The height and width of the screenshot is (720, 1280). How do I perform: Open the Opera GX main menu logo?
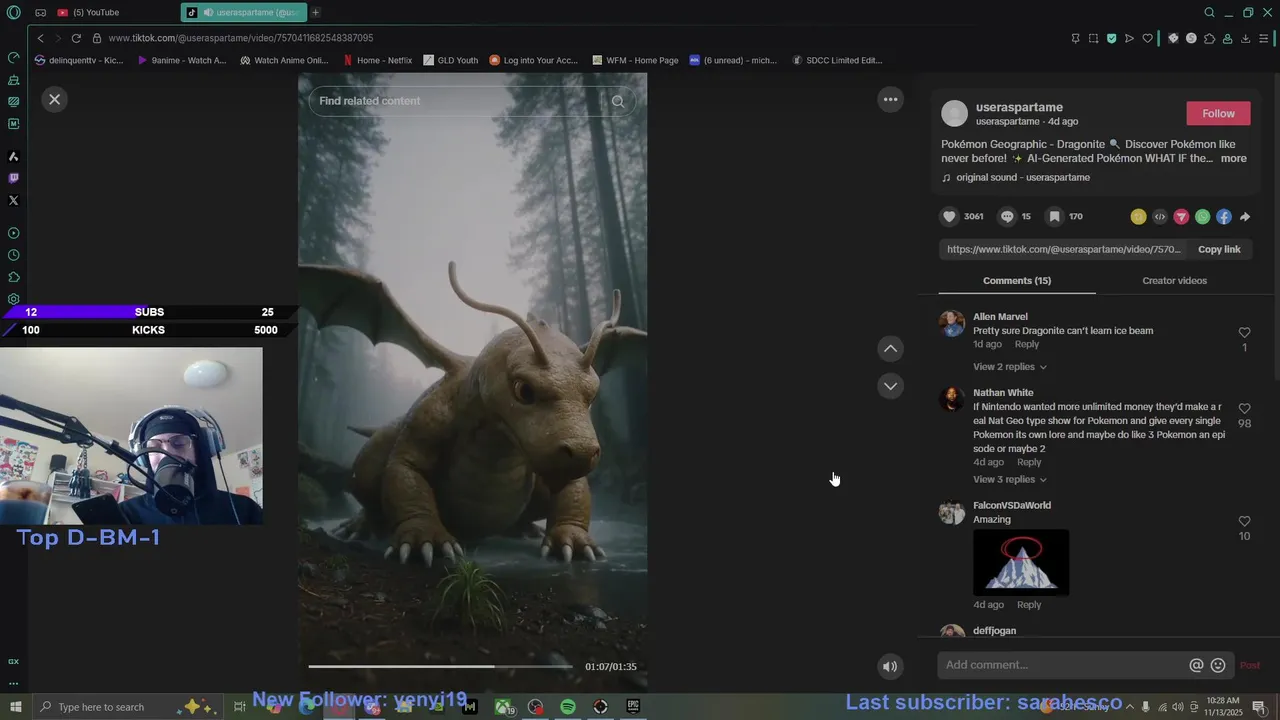[13, 13]
